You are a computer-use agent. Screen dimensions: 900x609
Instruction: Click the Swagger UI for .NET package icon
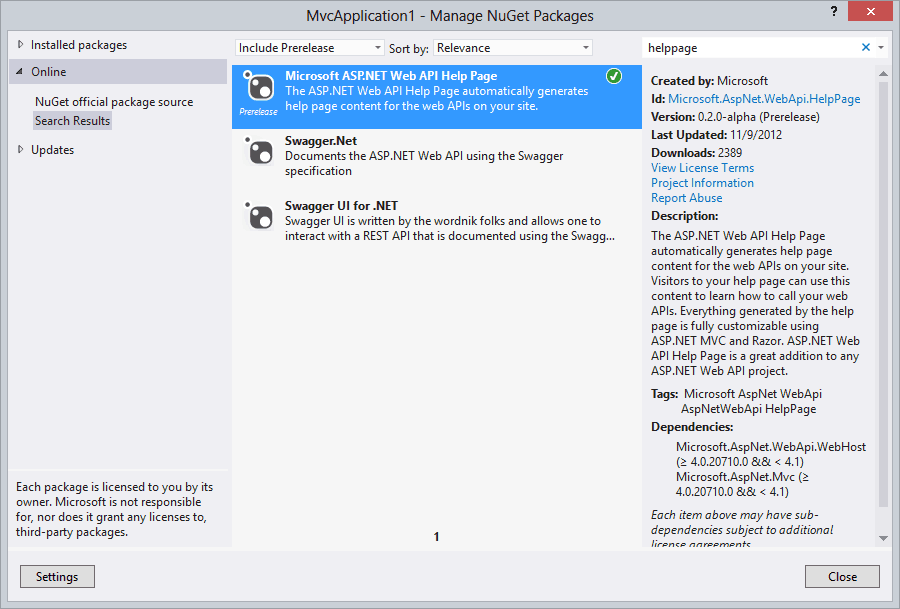[x=259, y=217]
